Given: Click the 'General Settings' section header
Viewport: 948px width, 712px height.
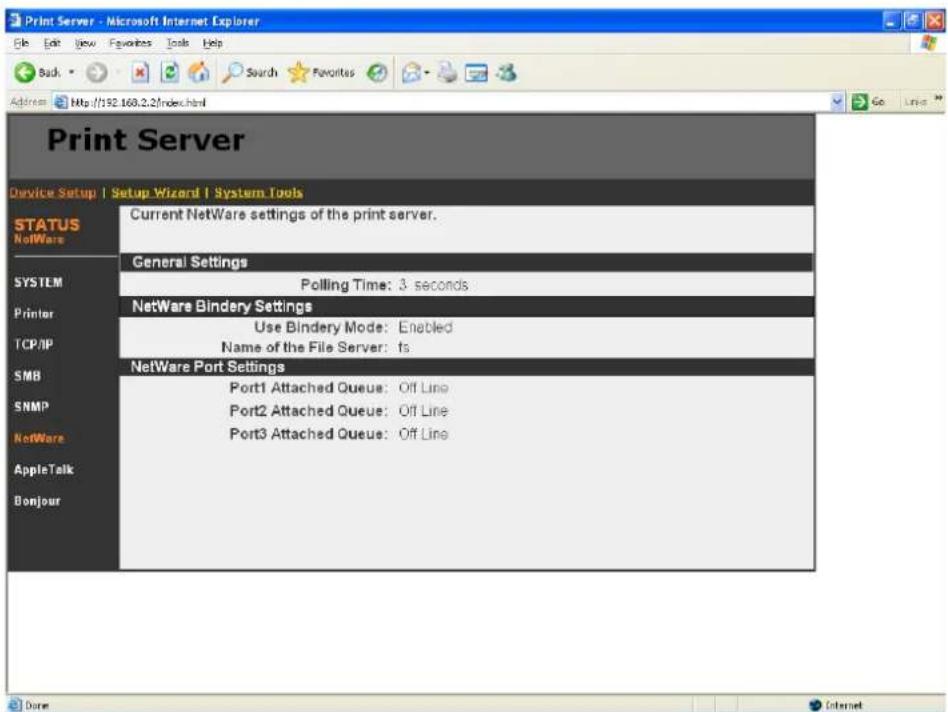Looking at the screenshot, I should tap(190, 262).
